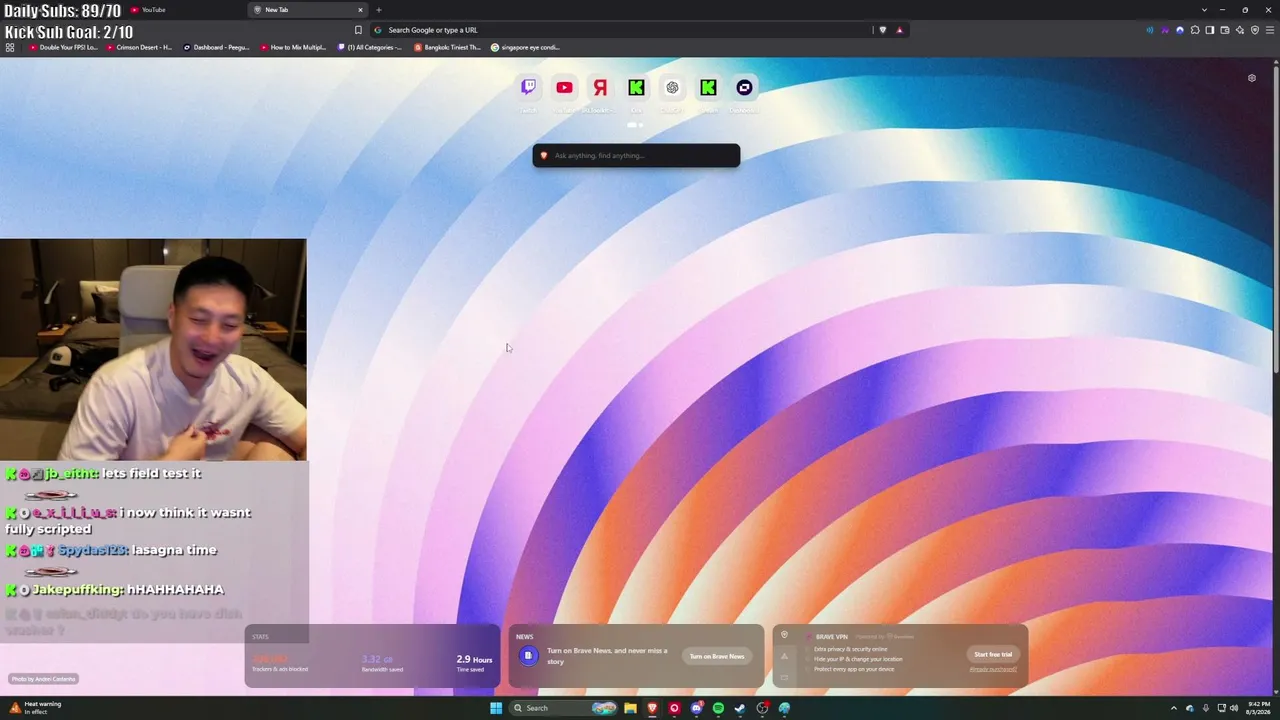The width and height of the screenshot is (1280, 720).
Task: Open the last shortcut tile with ring logo
Action: pos(744,87)
